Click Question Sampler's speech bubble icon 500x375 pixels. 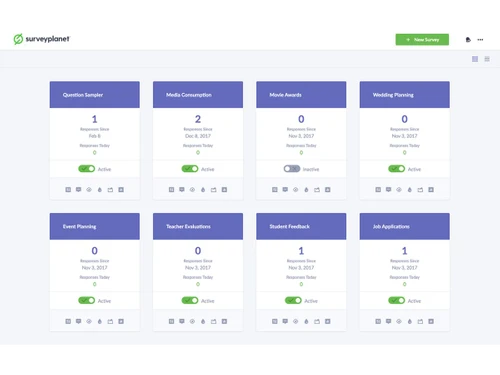click(x=78, y=190)
